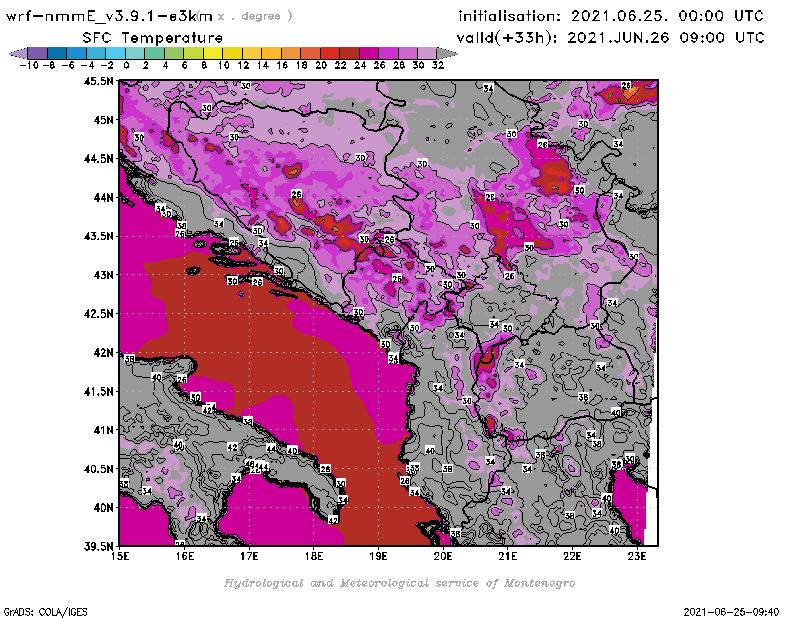Select the 39.5N latitude axis label
This screenshot has width=800, height=618.
tap(99, 547)
